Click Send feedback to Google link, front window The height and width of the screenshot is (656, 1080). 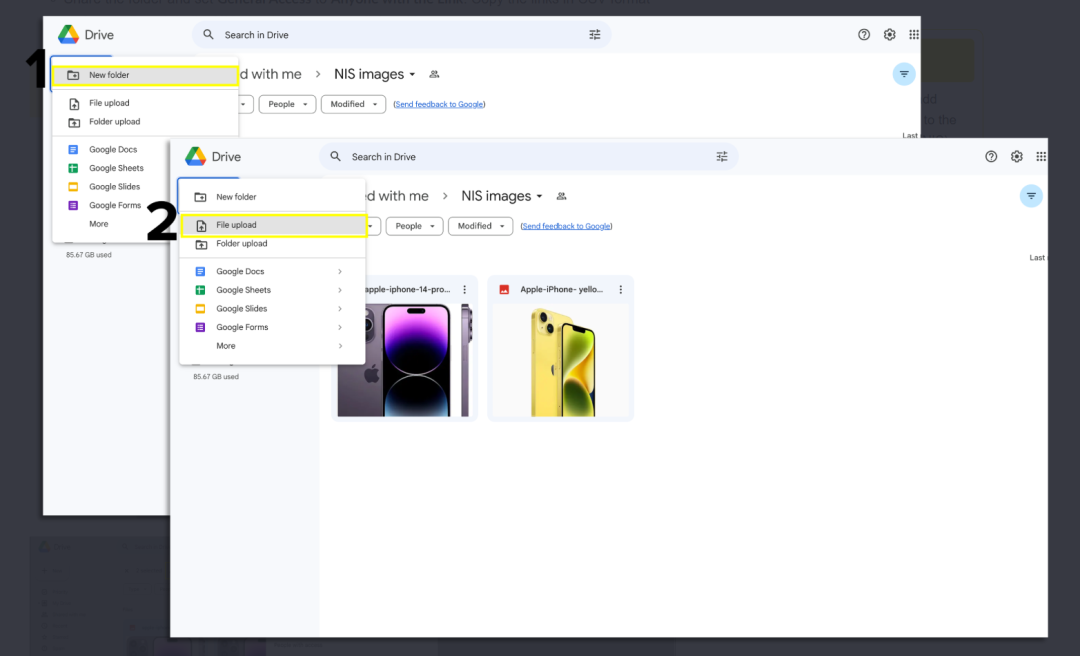coord(566,226)
